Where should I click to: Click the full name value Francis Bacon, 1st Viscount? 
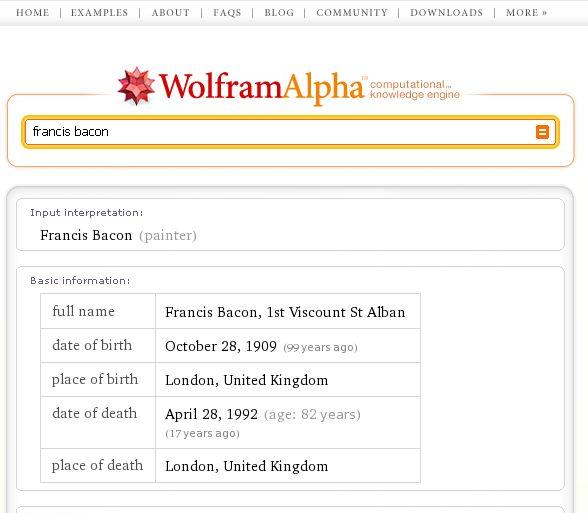coord(285,312)
